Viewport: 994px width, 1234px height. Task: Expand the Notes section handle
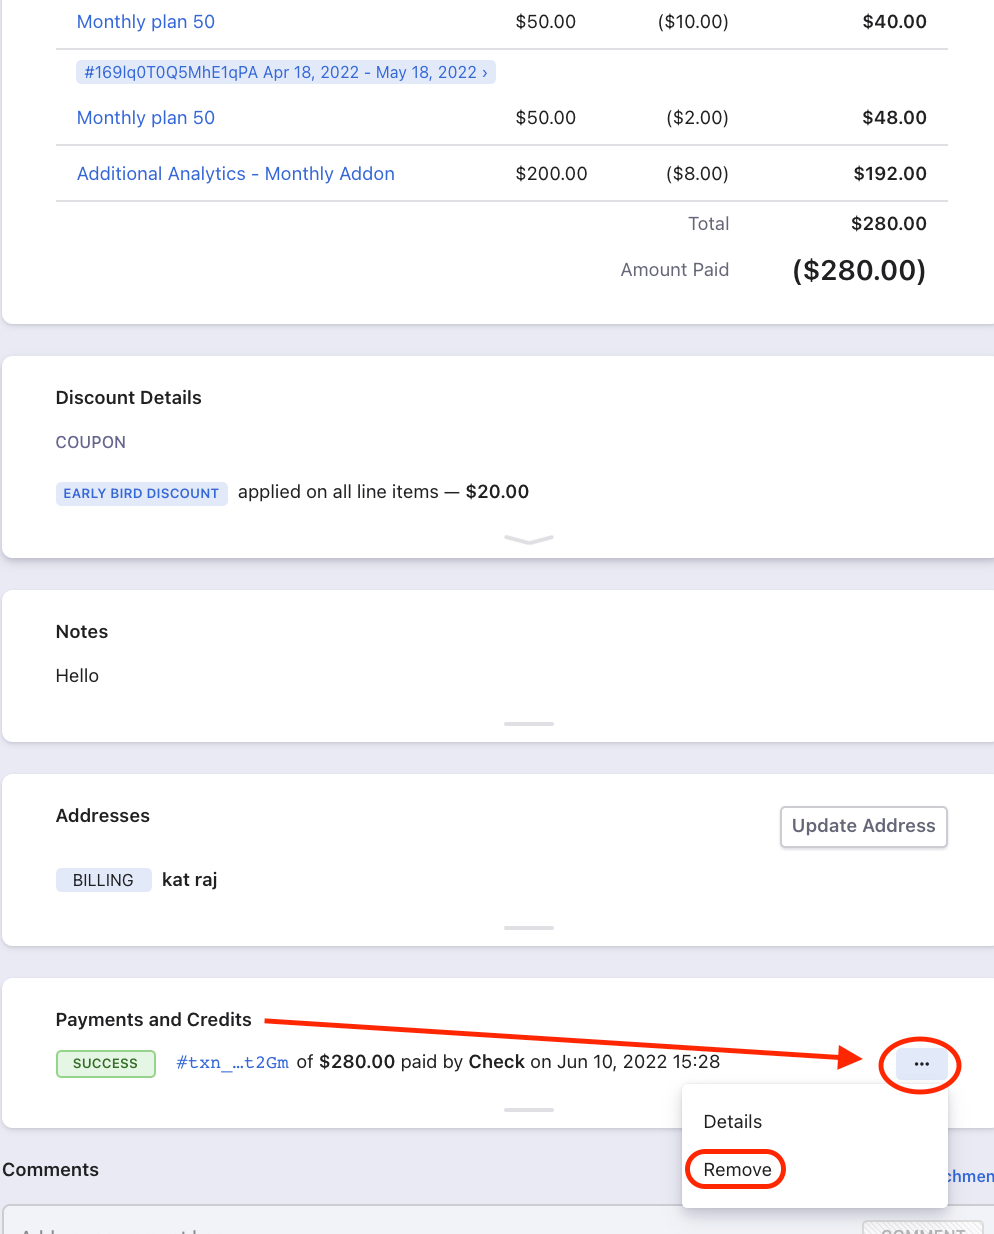529,723
